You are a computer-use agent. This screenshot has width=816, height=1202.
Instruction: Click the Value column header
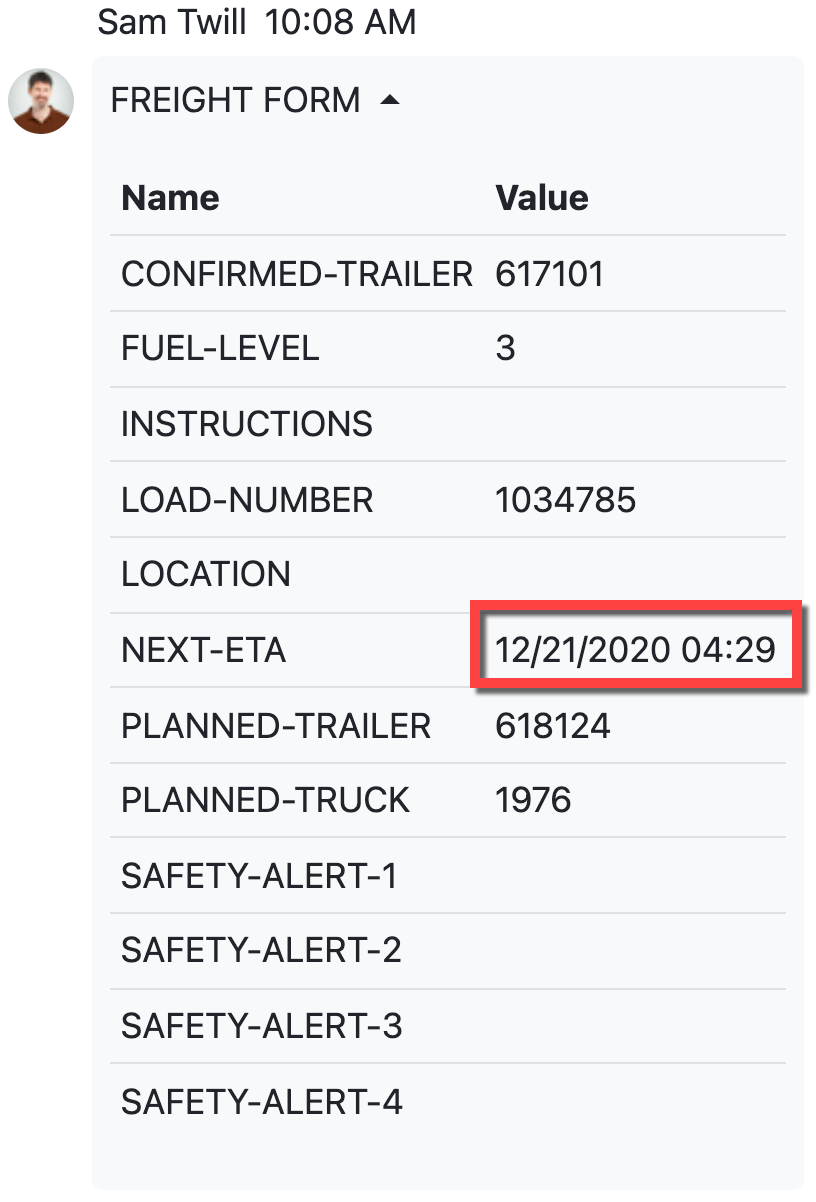pyautogui.click(x=541, y=198)
